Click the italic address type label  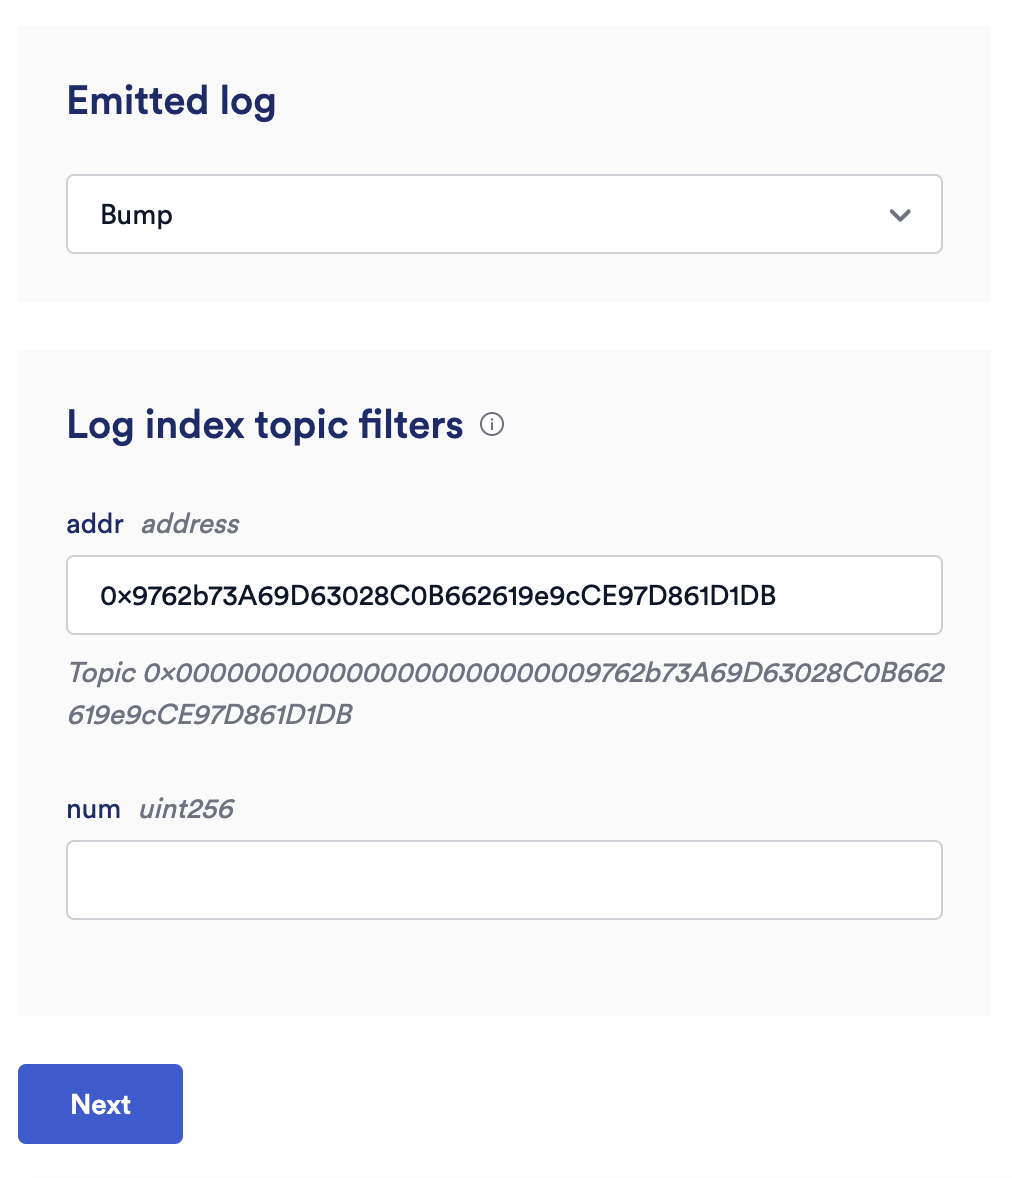pos(190,524)
